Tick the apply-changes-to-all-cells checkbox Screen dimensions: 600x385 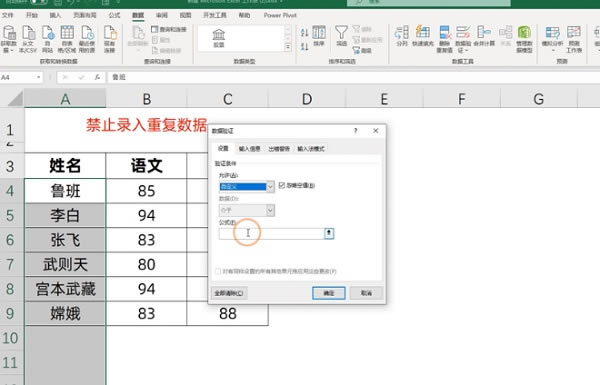click(218, 271)
